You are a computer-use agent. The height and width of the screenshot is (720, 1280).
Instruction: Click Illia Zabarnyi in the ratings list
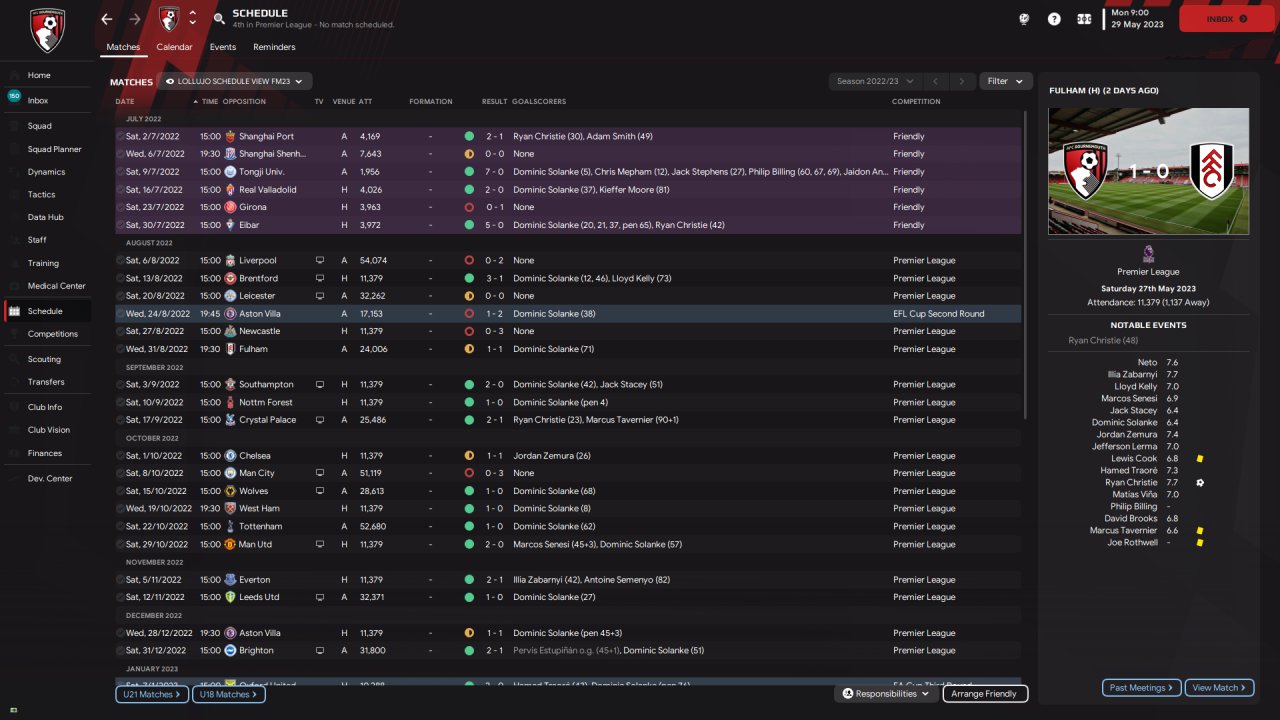(x=1133, y=375)
